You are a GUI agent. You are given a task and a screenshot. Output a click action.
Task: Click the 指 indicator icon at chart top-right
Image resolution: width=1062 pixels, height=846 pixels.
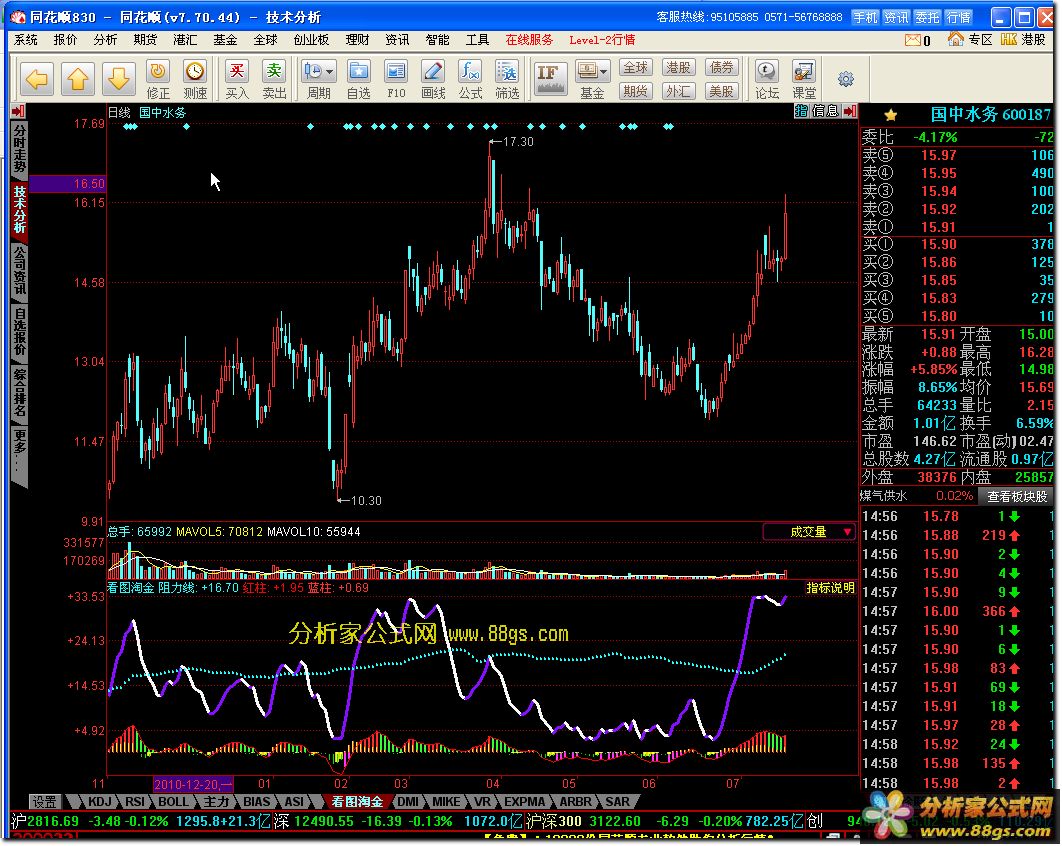[x=801, y=110]
